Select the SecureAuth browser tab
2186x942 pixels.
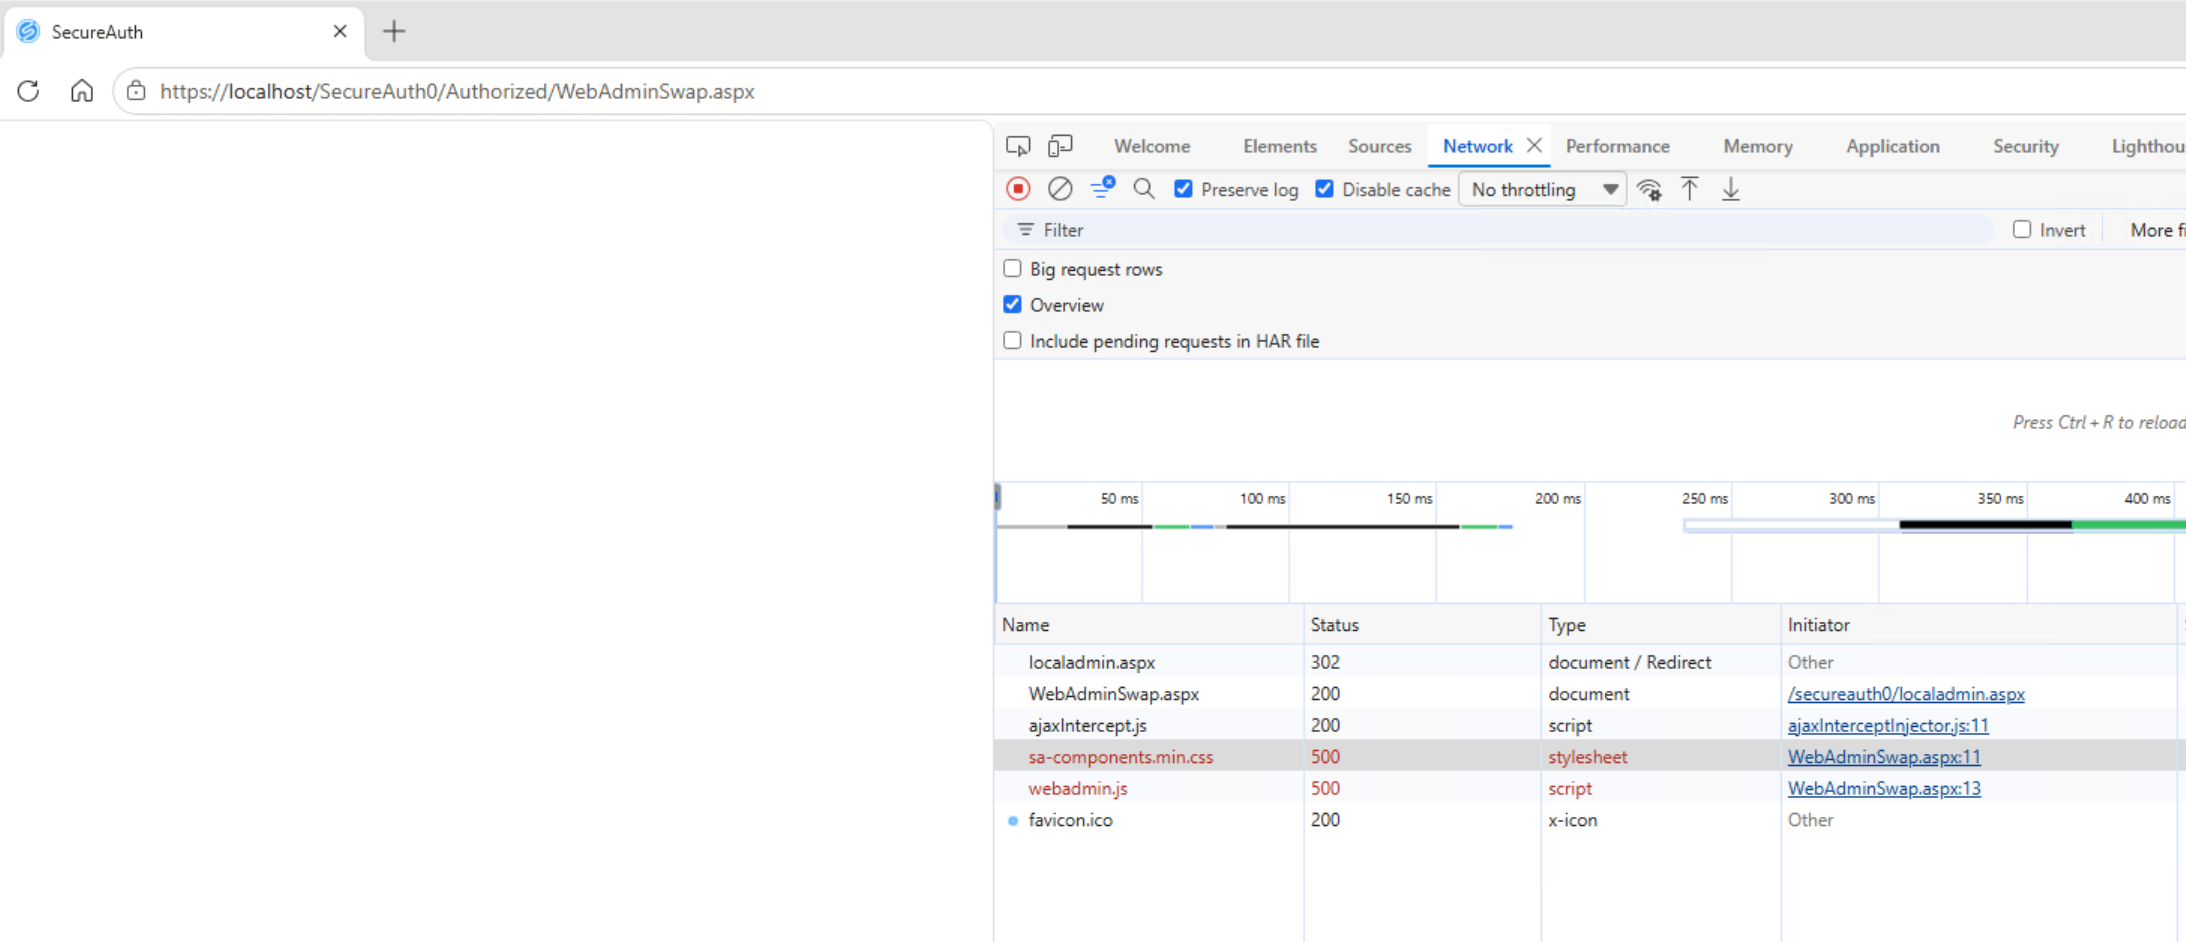click(x=185, y=31)
